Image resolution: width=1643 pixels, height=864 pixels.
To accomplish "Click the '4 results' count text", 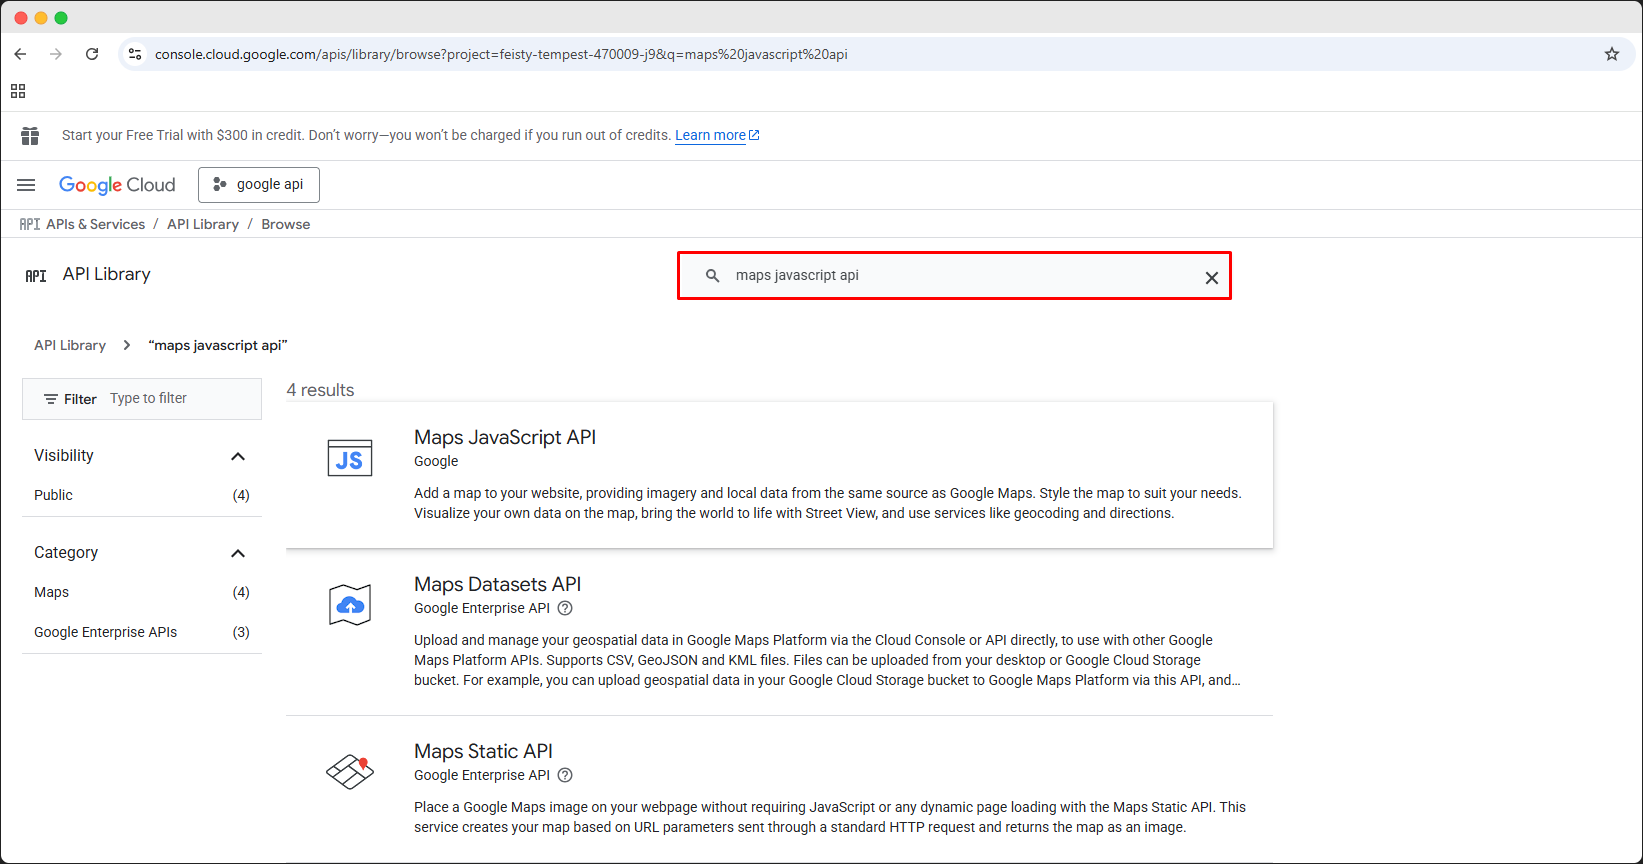I will pyautogui.click(x=320, y=390).
